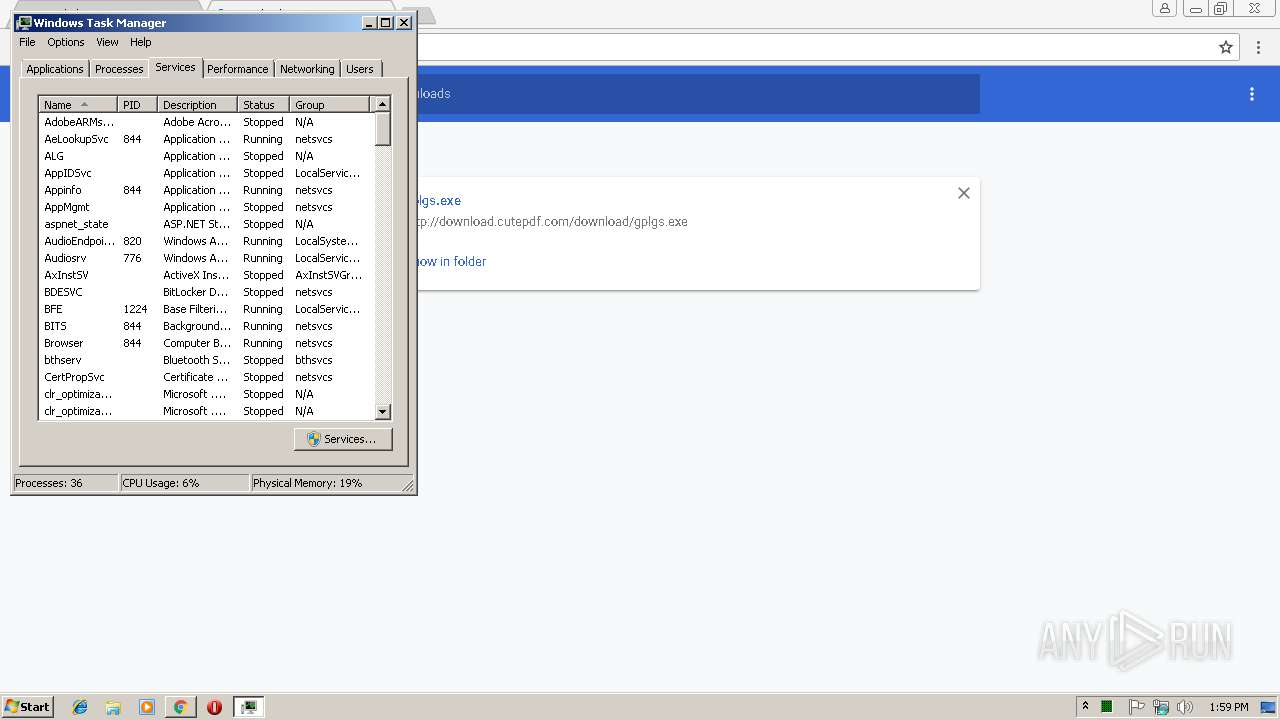Sort by the Description column header
Viewport: 1280px width, 720px height.
click(198, 105)
